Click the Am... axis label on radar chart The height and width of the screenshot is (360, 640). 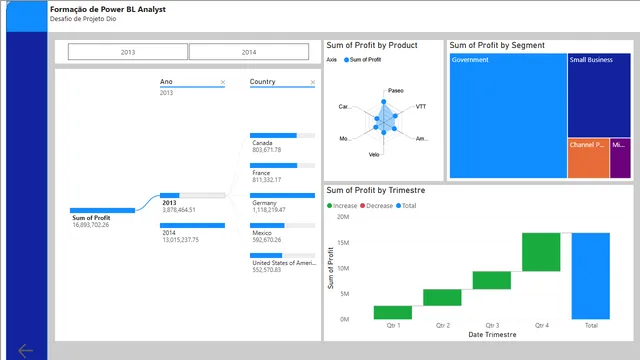click(x=422, y=139)
